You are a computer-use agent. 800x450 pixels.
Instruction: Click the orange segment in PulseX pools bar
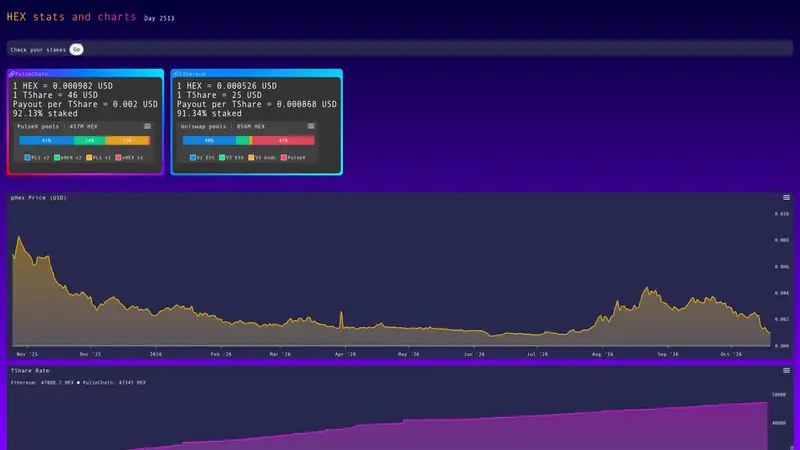click(127, 140)
